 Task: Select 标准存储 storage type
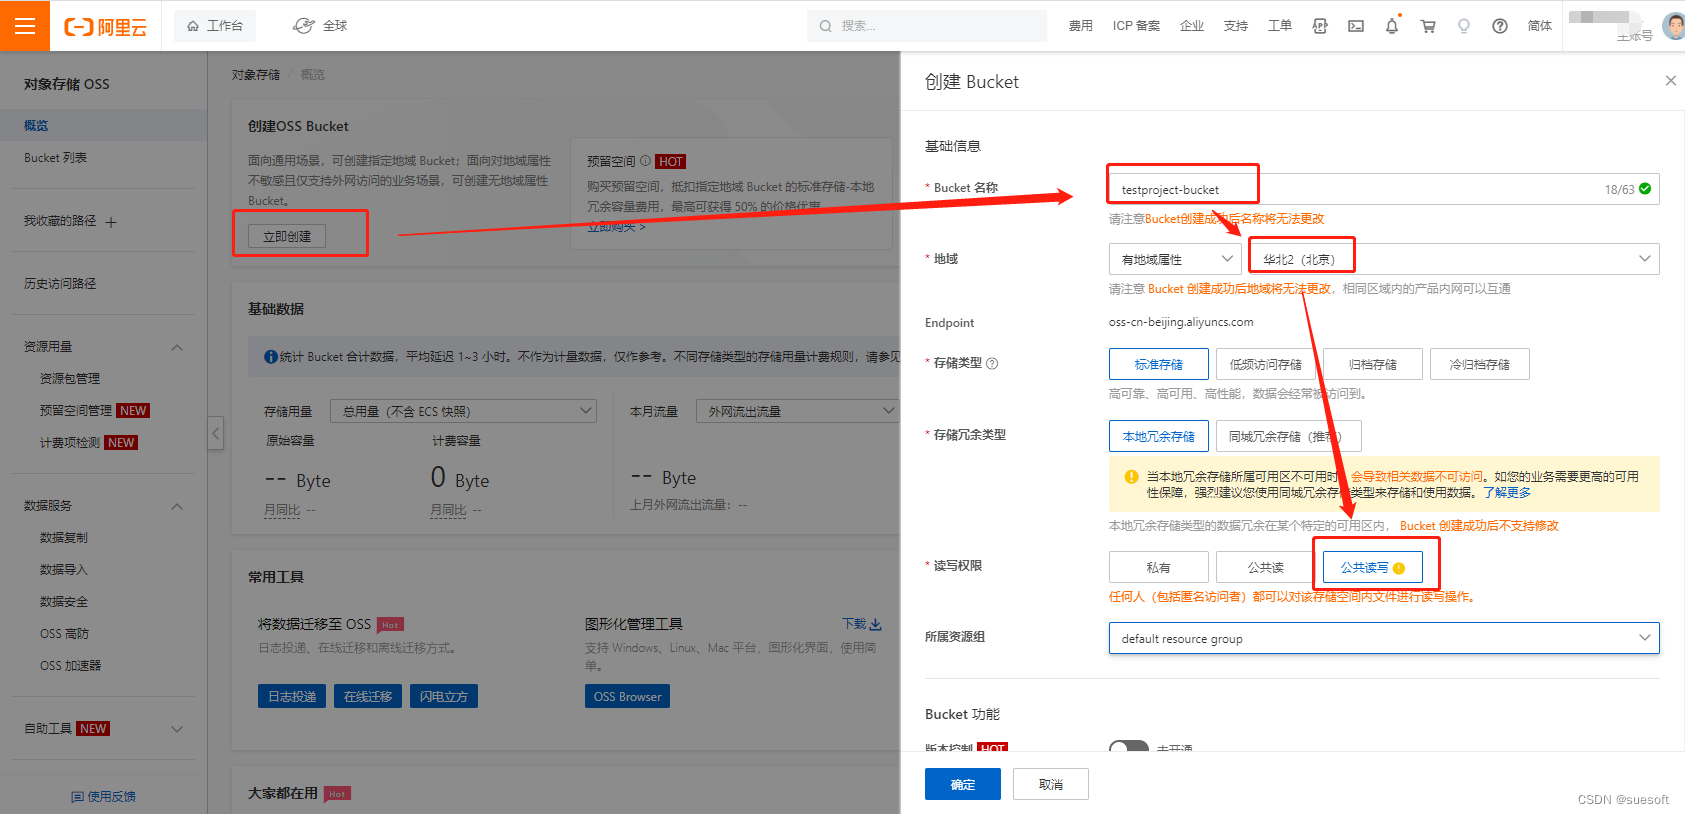pyautogui.click(x=1158, y=364)
